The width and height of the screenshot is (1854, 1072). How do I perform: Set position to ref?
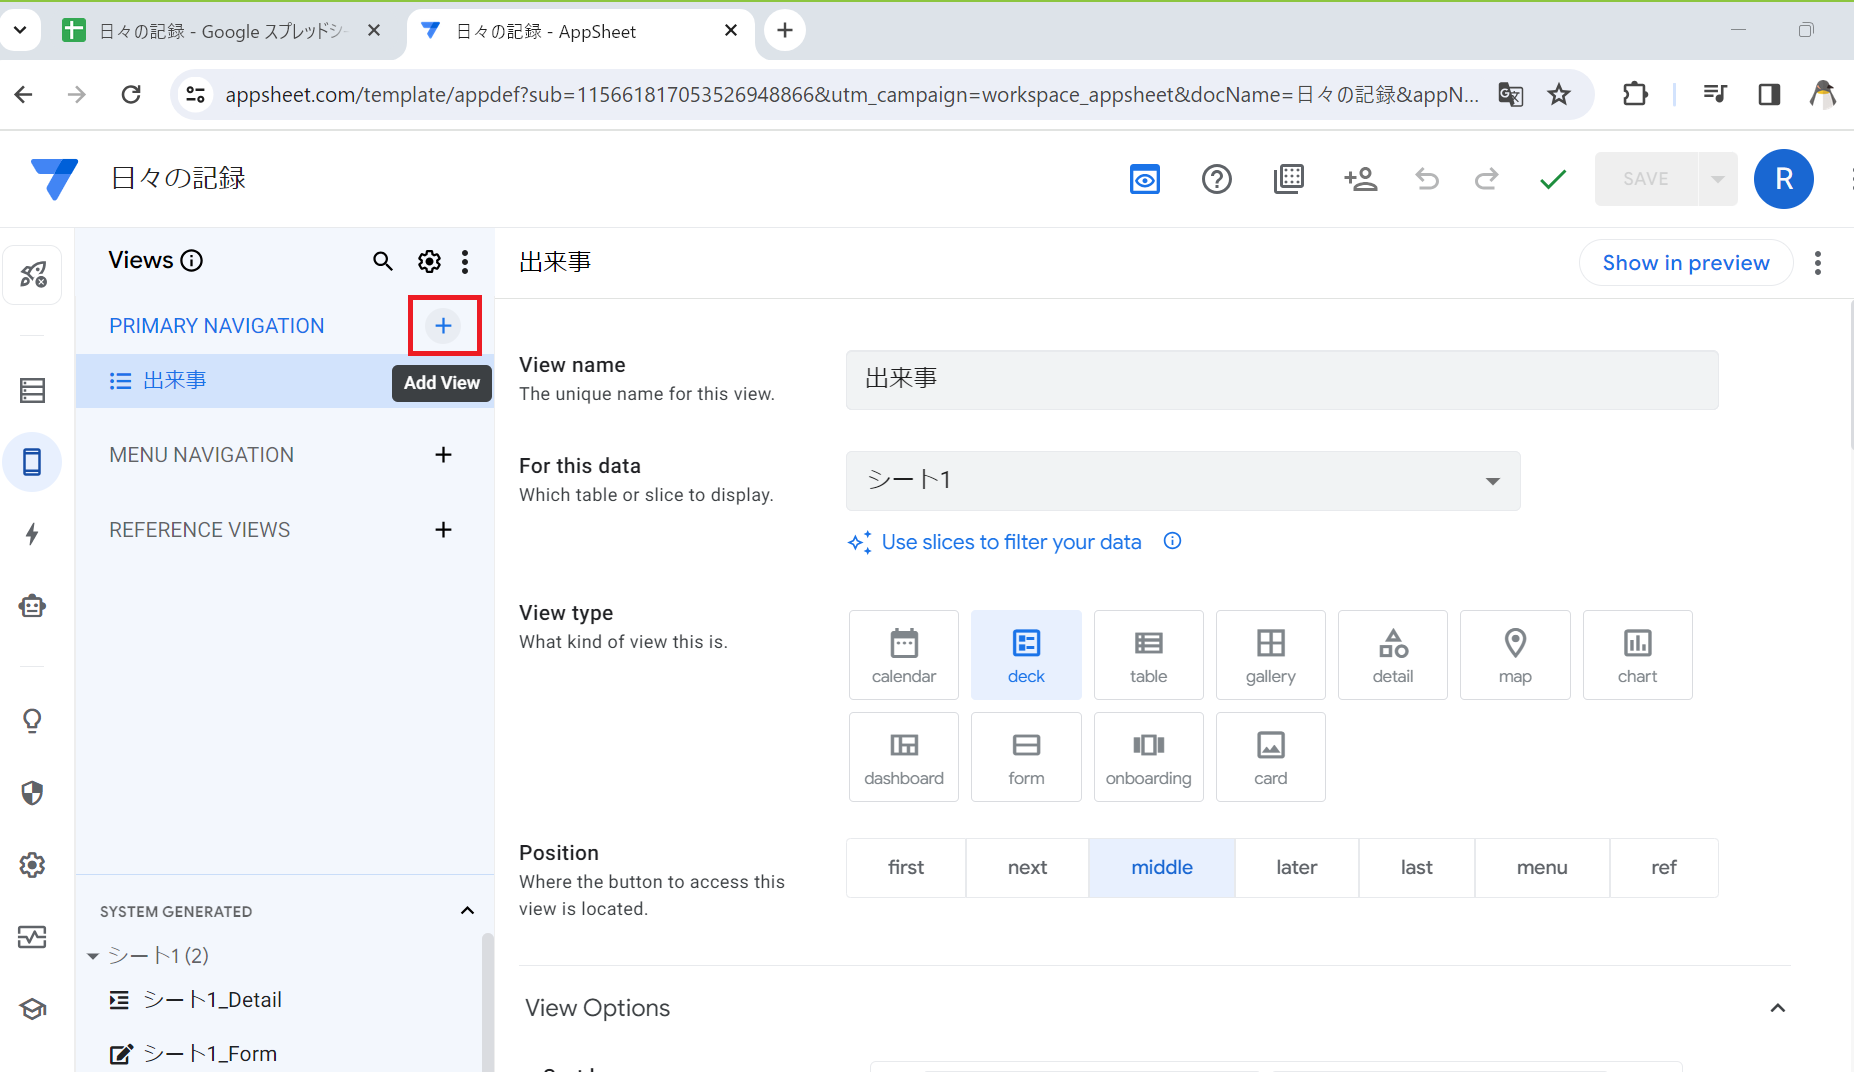pos(1664,868)
